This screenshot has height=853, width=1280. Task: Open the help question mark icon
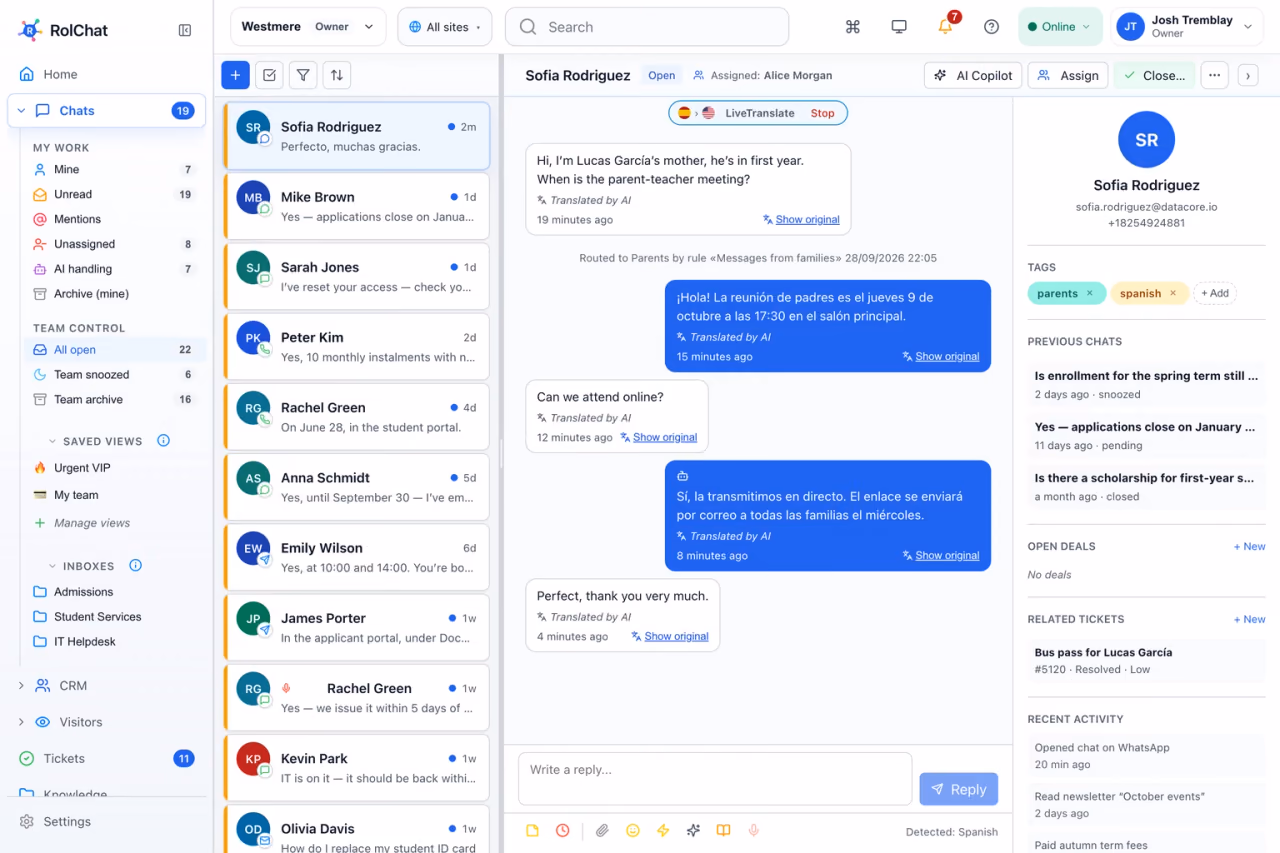tap(991, 27)
